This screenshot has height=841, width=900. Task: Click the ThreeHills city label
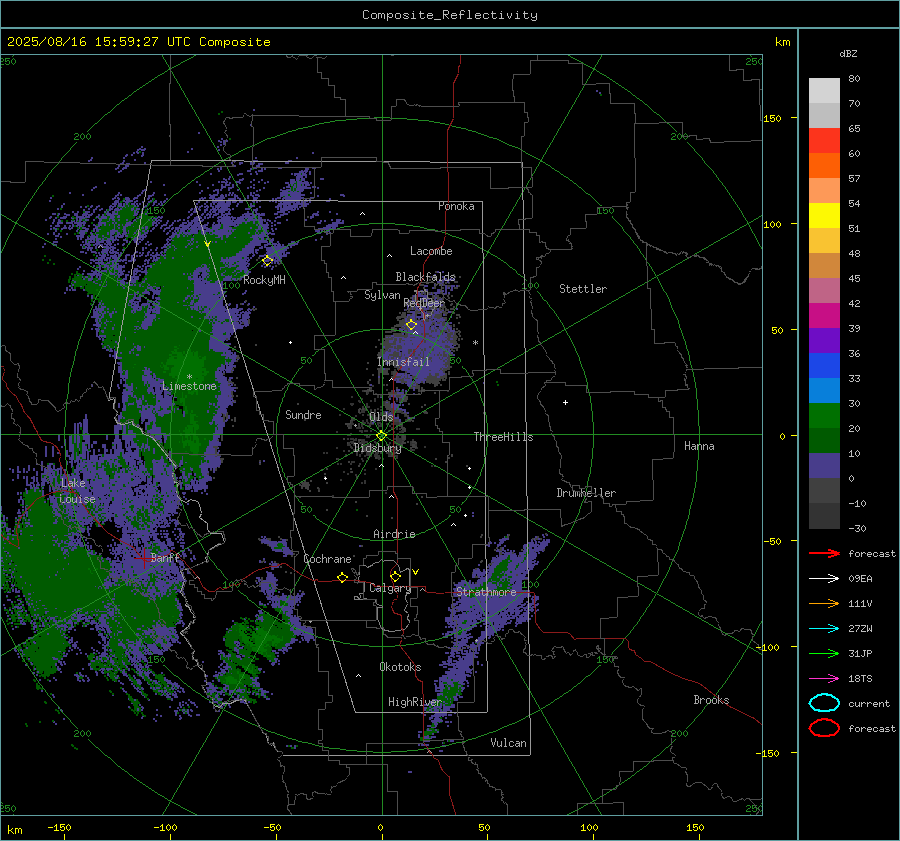tap(503, 437)
